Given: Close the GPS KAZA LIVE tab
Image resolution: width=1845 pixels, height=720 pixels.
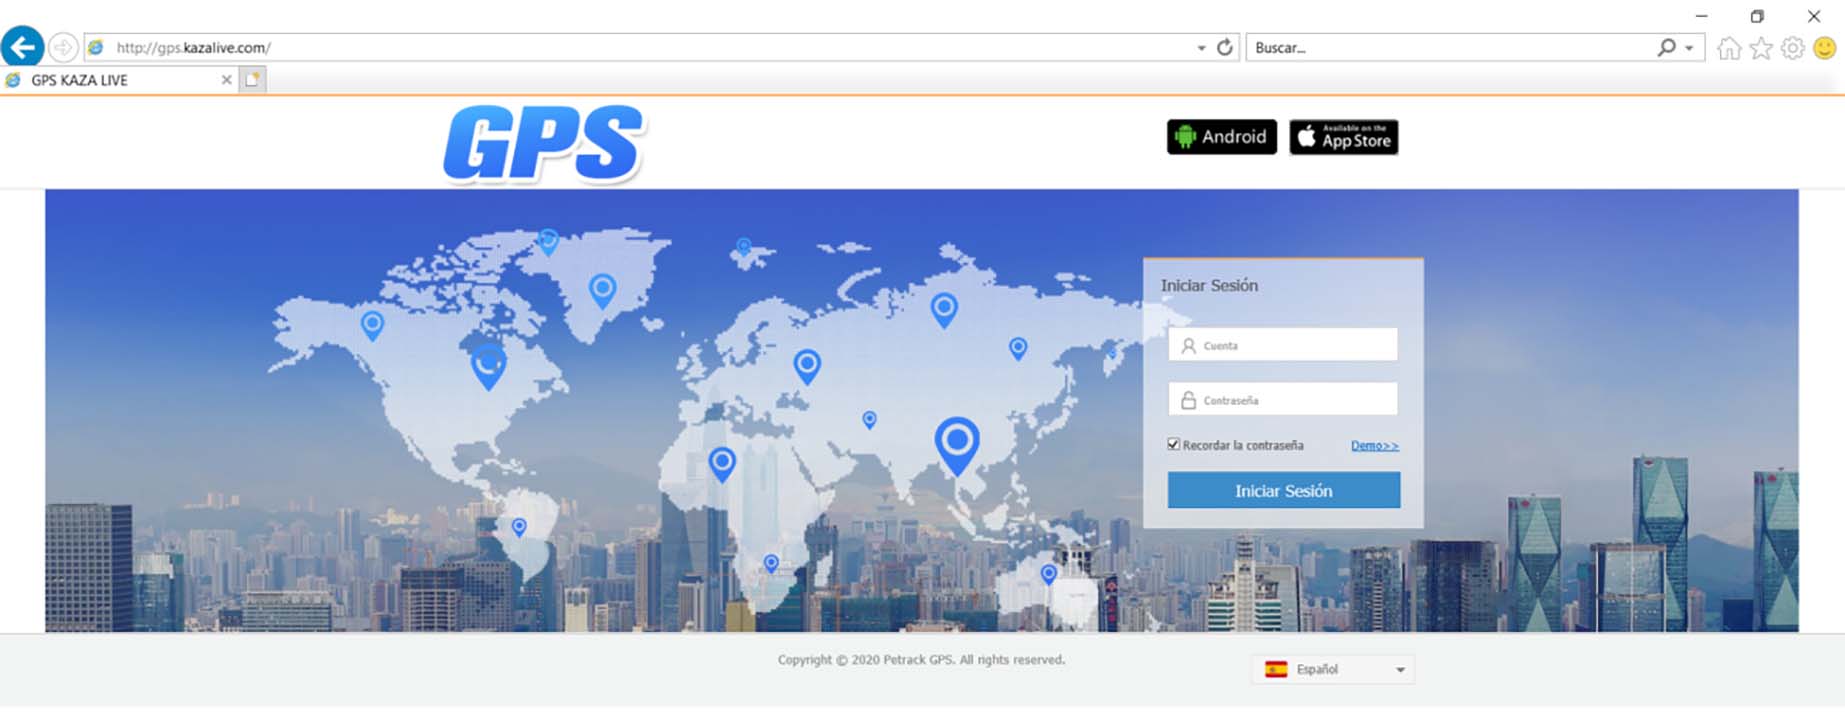Looking at the screenshot, I should (226, 80).
